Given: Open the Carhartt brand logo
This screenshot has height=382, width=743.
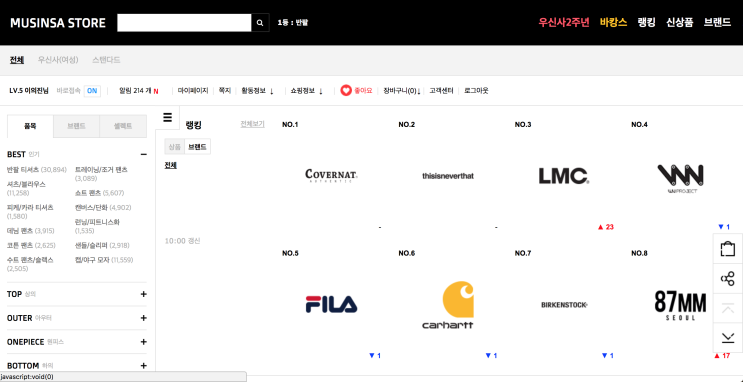Looking at the screenshot, I should pos(448,305).
